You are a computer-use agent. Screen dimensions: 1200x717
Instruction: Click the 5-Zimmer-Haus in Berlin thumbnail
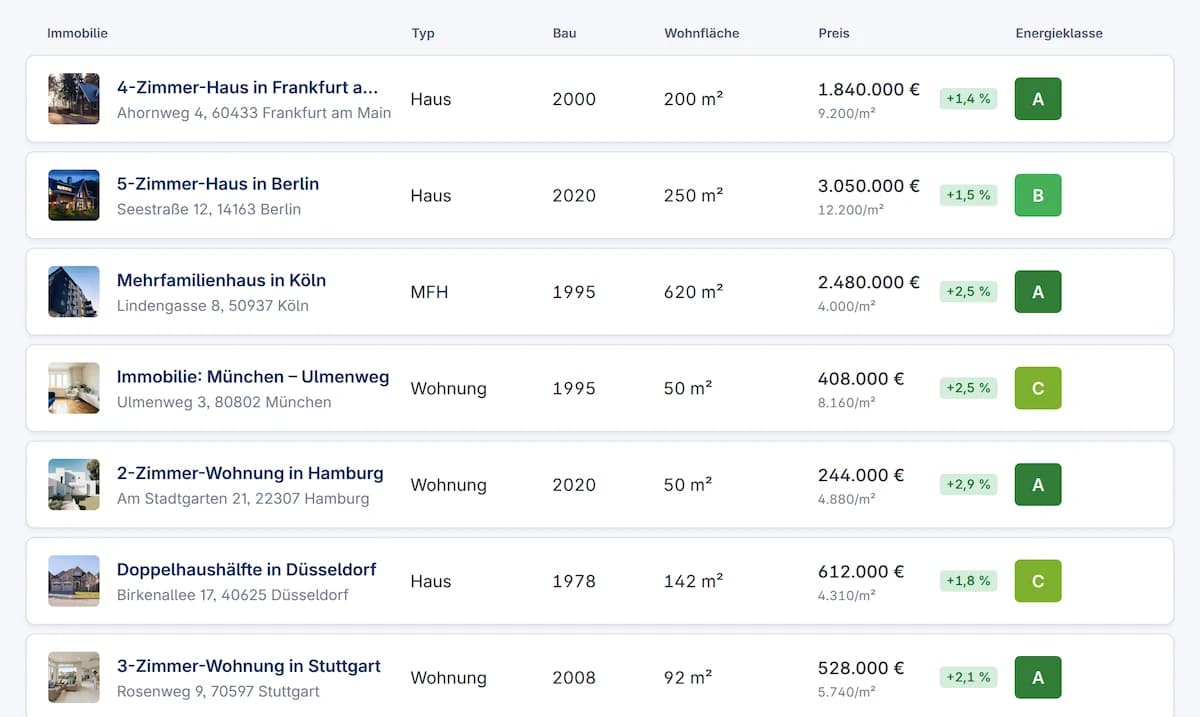click(x=74, y=195)
